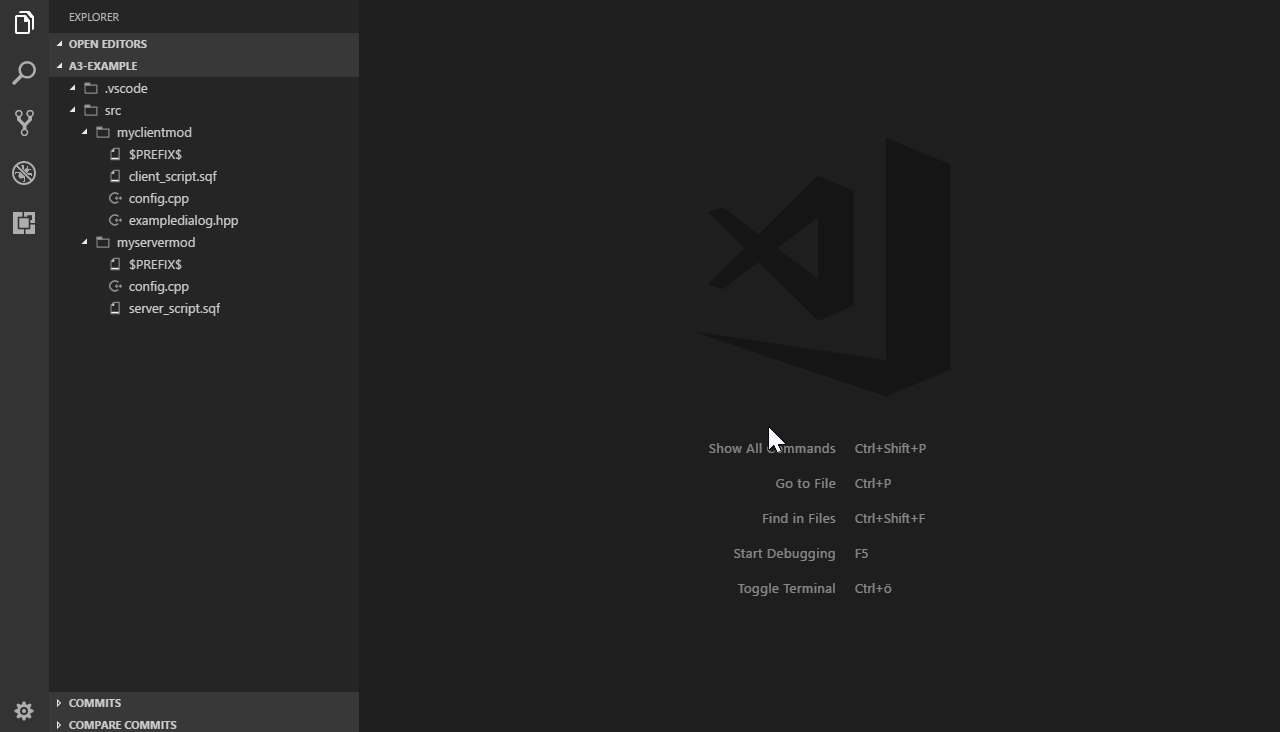Select the myservermod folder label
Viewport: 1280px width, 732px height.
point(156,242)
